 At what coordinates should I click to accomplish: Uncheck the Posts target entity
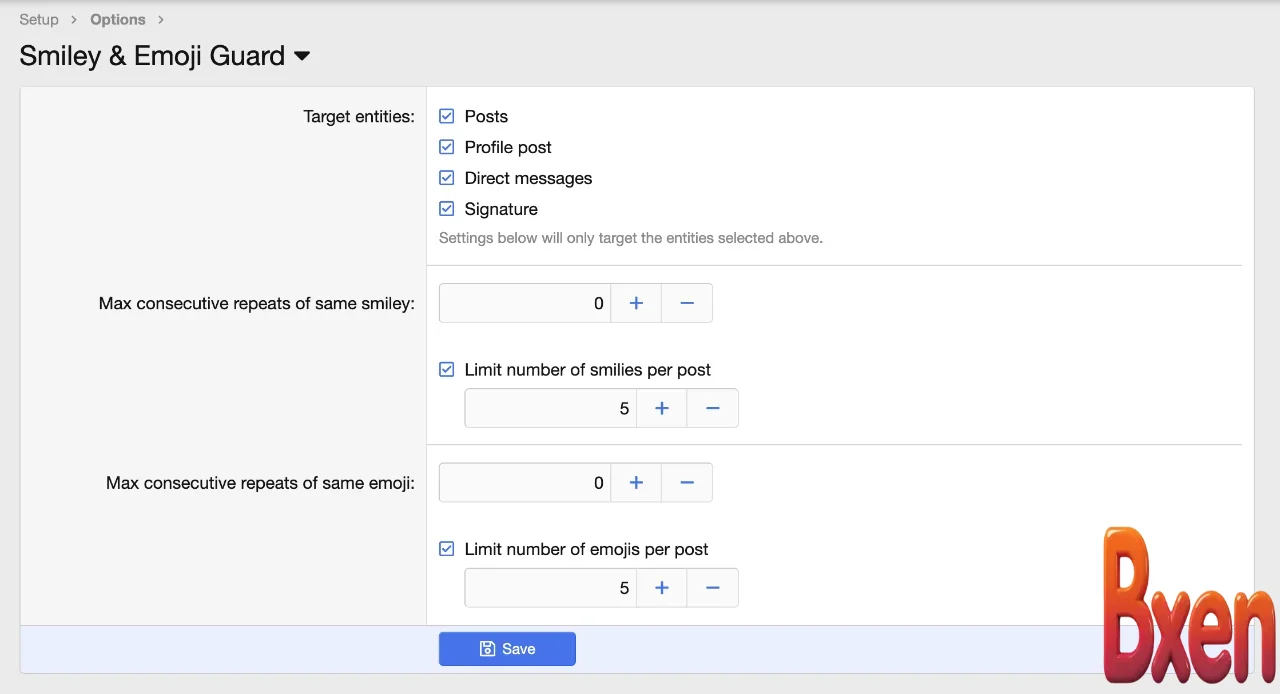447,116
